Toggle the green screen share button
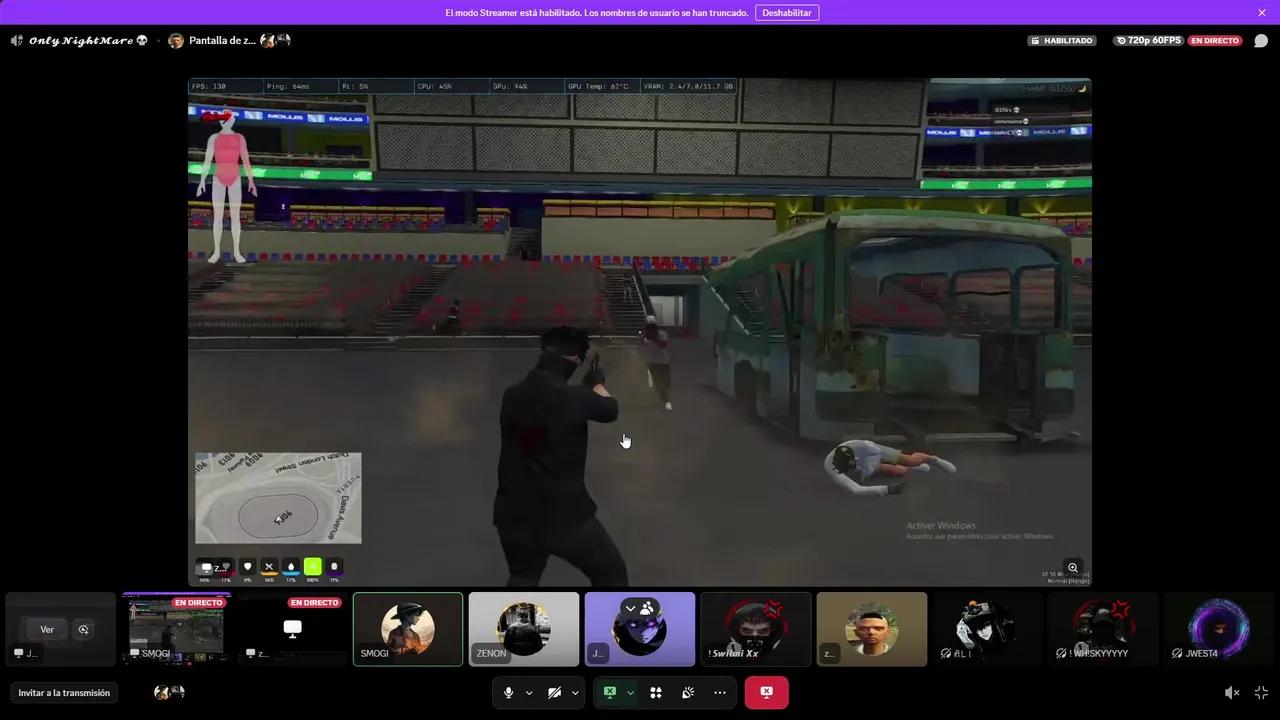Screen dimensions: 1280x720 point(609,693)
